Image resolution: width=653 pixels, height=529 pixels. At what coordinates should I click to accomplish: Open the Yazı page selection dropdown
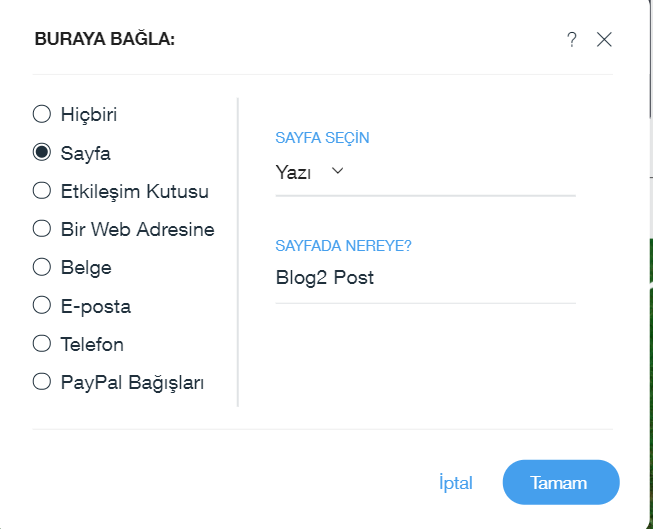click(310, 172)
